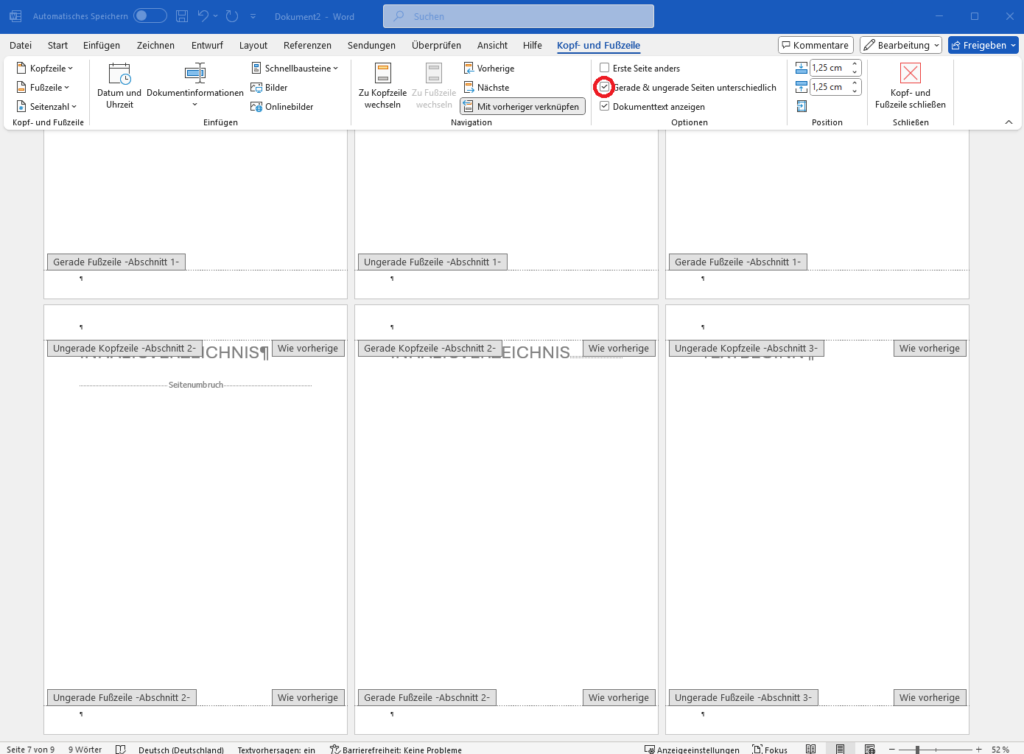Open Dokumentinformationen menu
The image size is (1024, 754).
point(195,86)
